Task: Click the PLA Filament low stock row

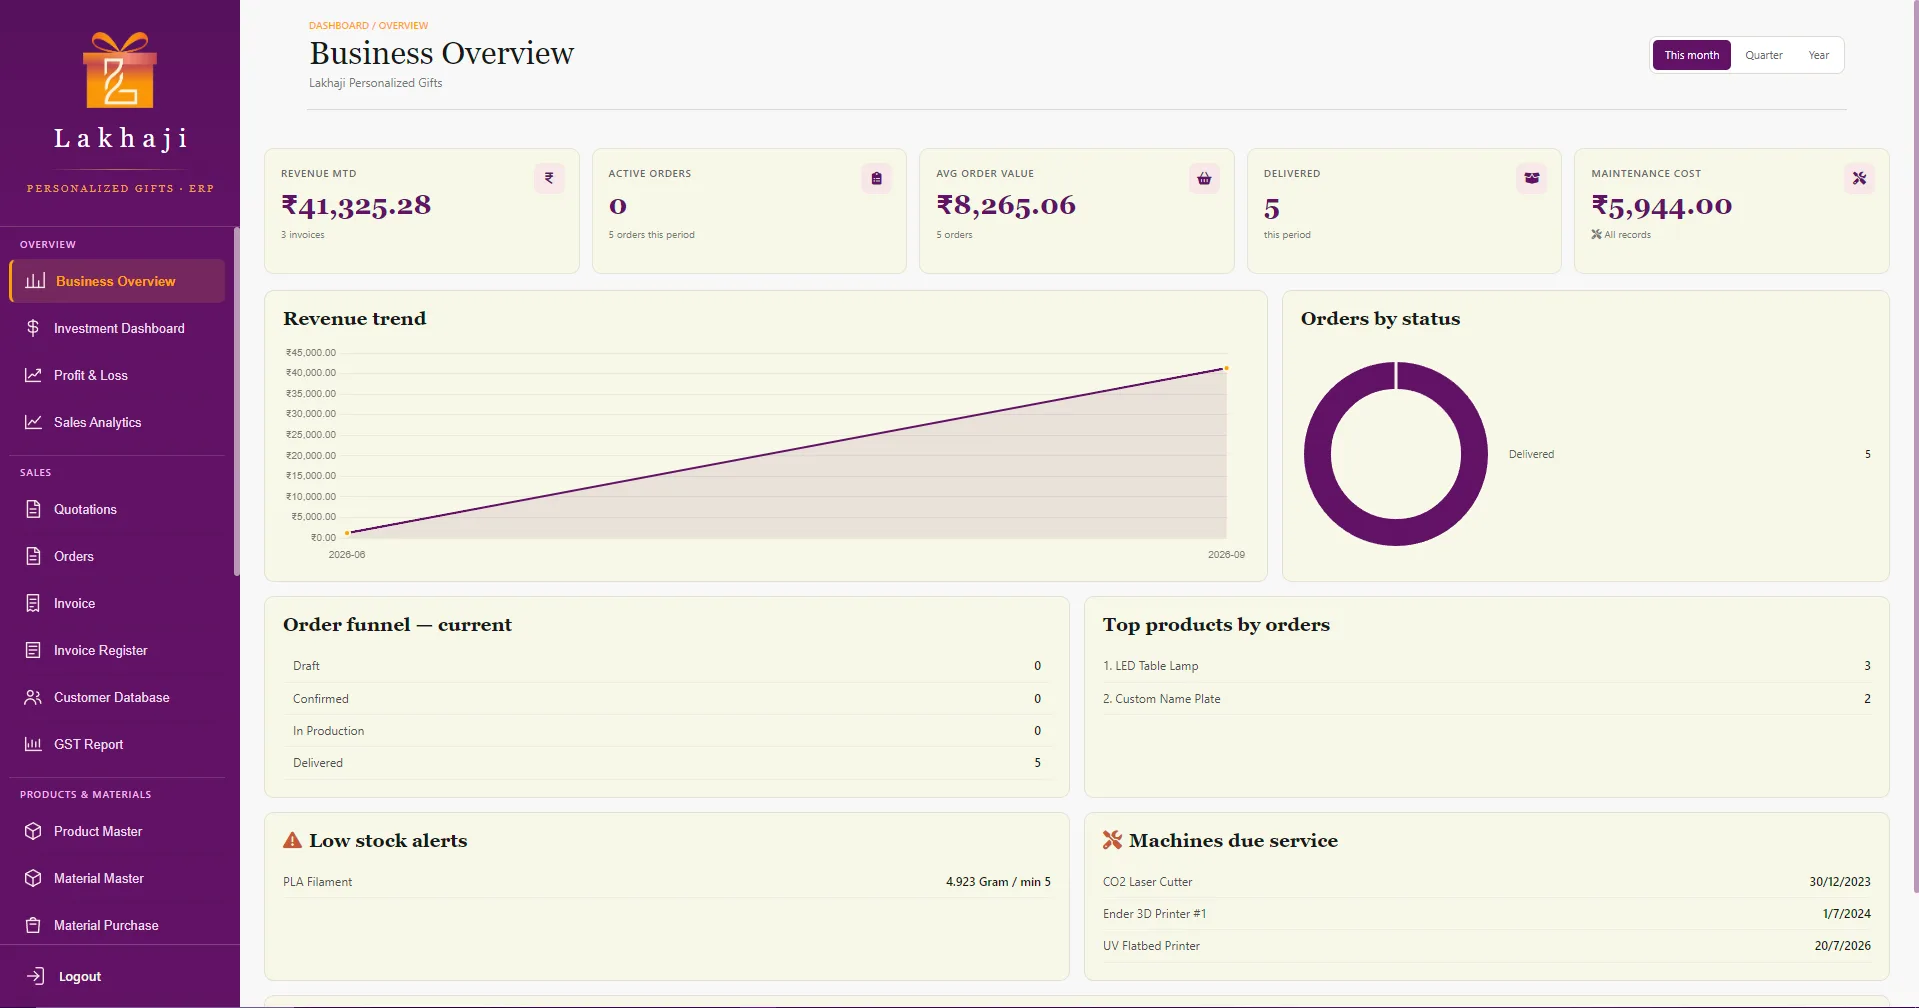Action: 666,882
